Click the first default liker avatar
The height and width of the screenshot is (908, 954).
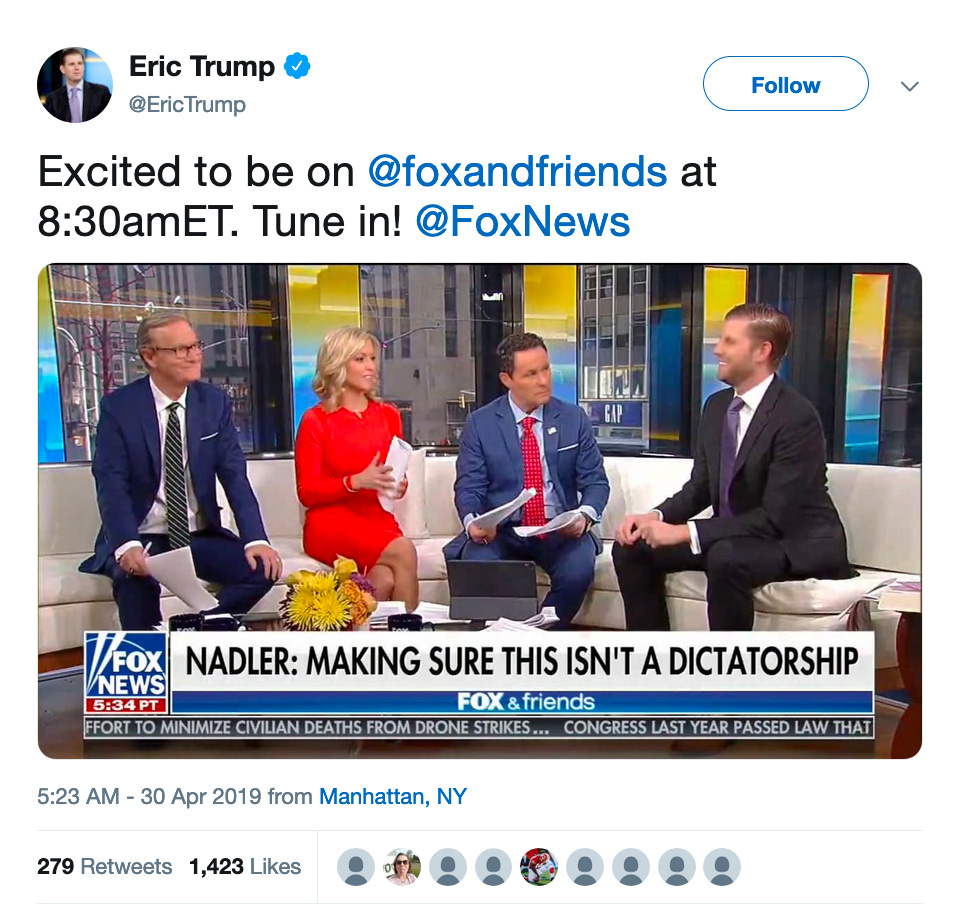click(x=356, y=867)
